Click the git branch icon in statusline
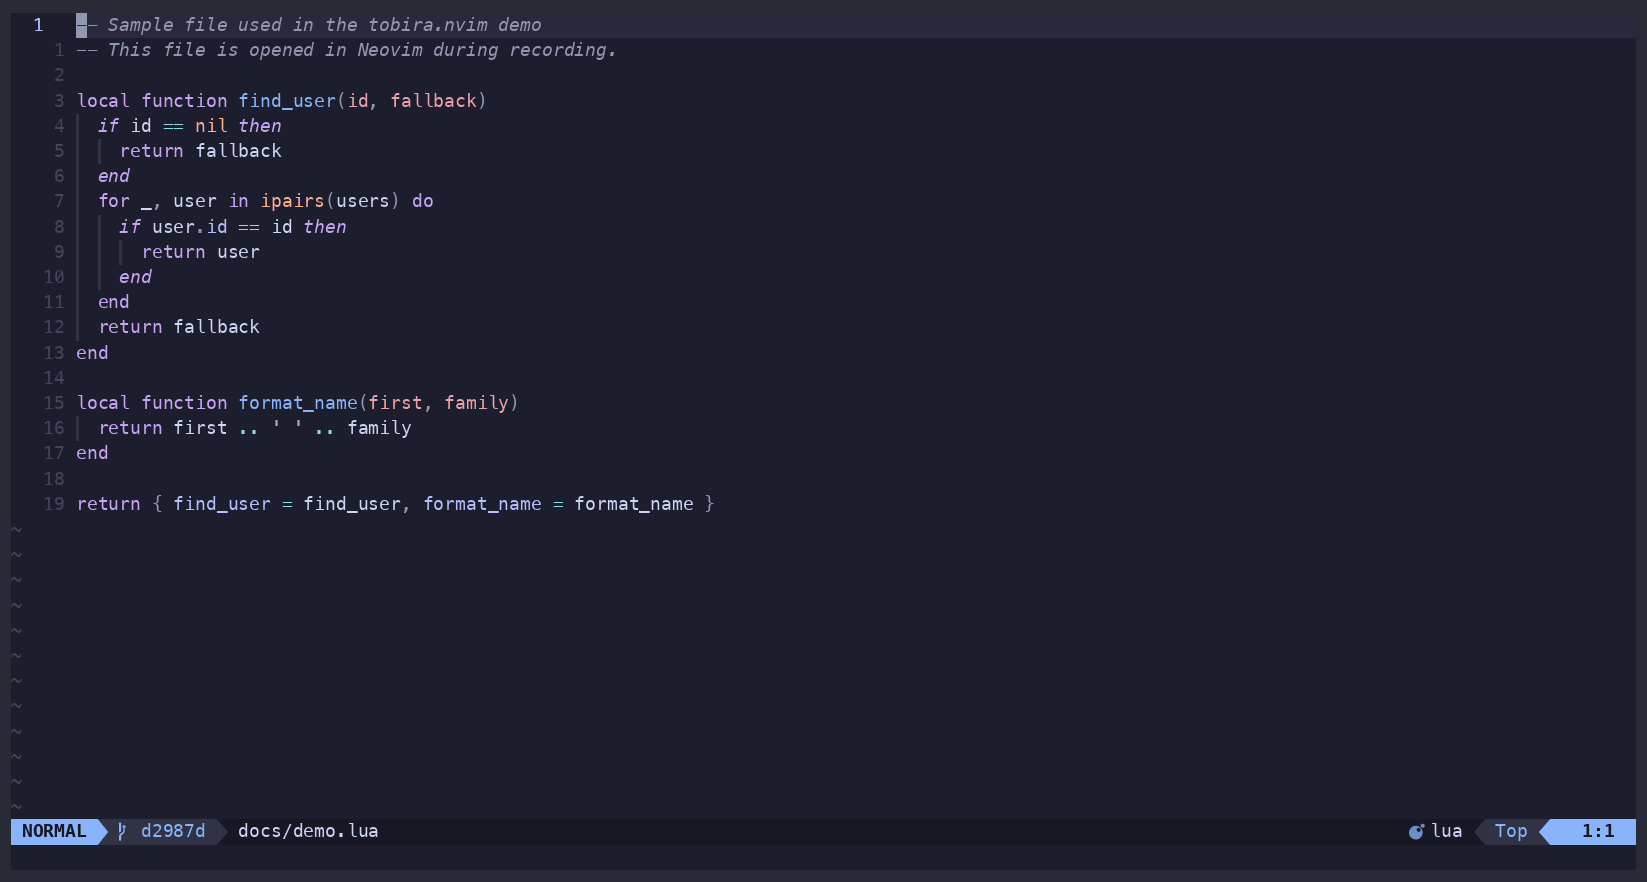Viewport: 1647px width, 882px height. click(122, 831)
